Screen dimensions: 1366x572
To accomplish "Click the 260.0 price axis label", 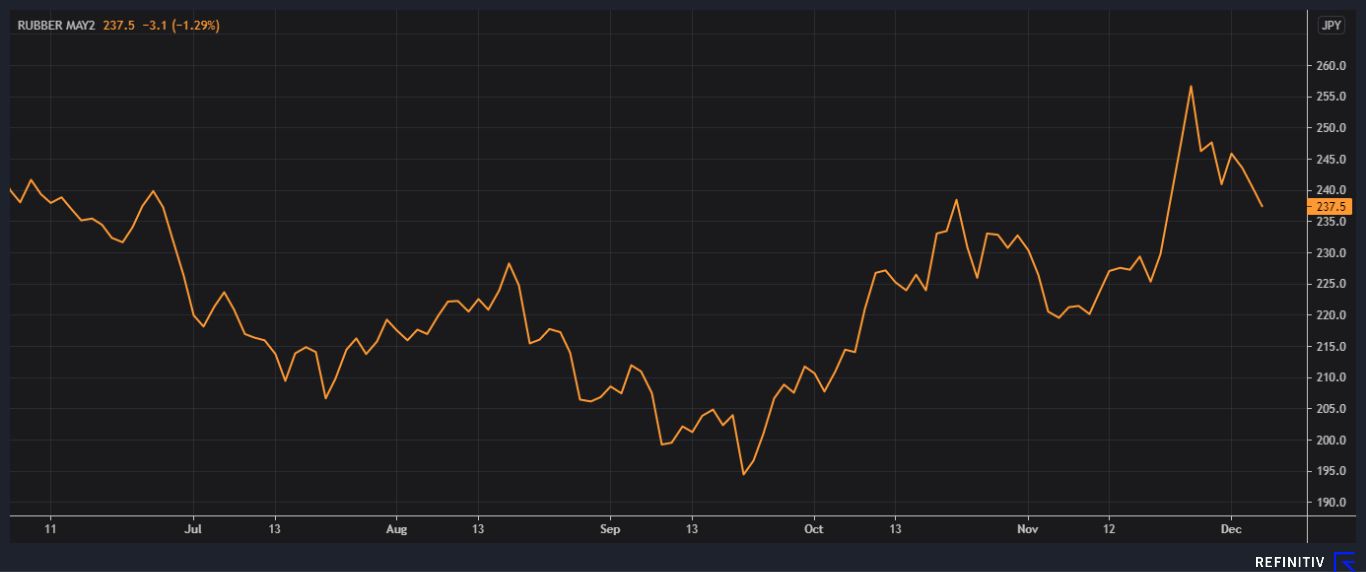I will [1329, 66].
